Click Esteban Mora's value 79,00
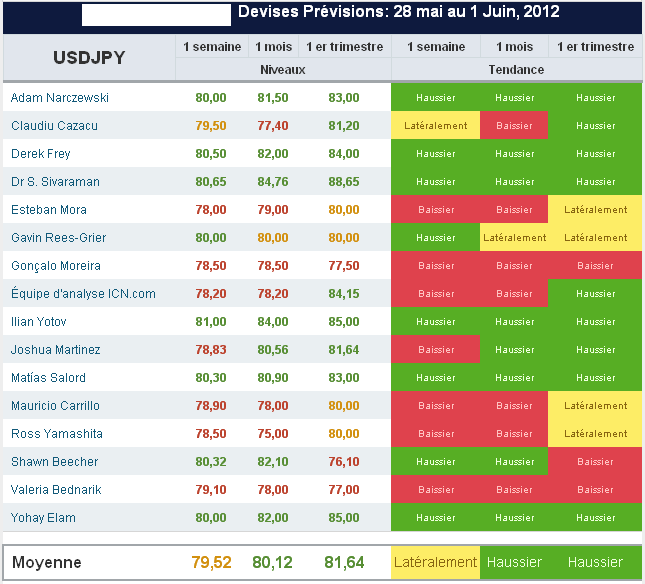Screen dimensions: 645x584 coord(273,210)
